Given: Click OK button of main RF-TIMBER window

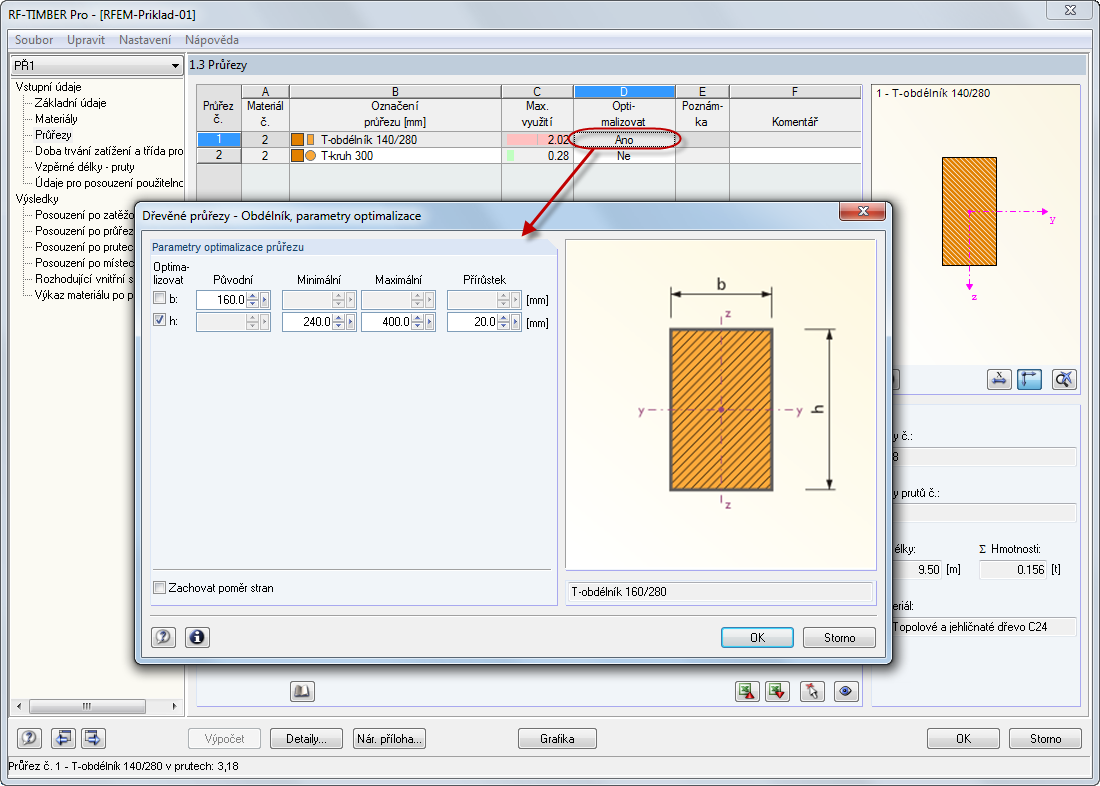Looking at the screenshot, I should [963, 738].
